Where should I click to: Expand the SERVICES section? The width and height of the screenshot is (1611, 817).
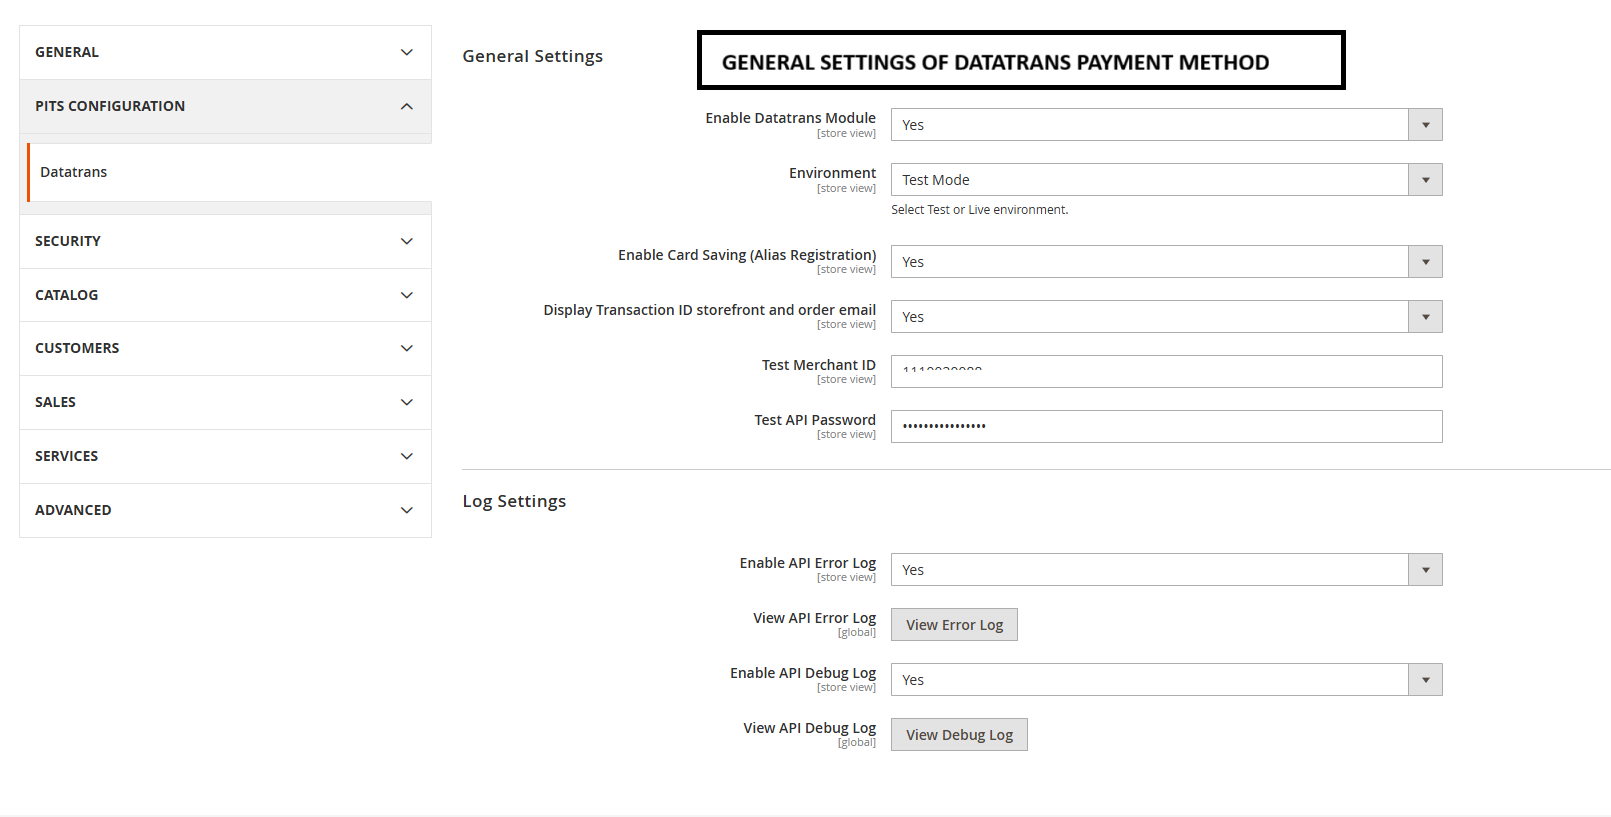tap(225, 456)
